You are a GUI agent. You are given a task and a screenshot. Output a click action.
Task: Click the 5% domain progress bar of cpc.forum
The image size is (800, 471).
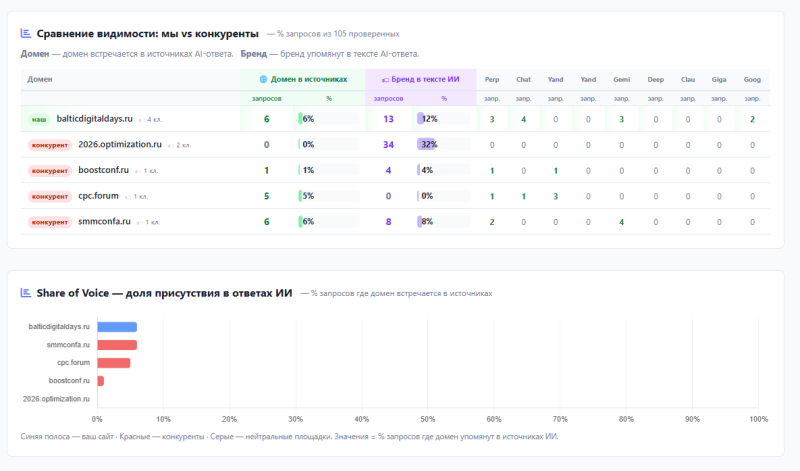tap(329, 196)
